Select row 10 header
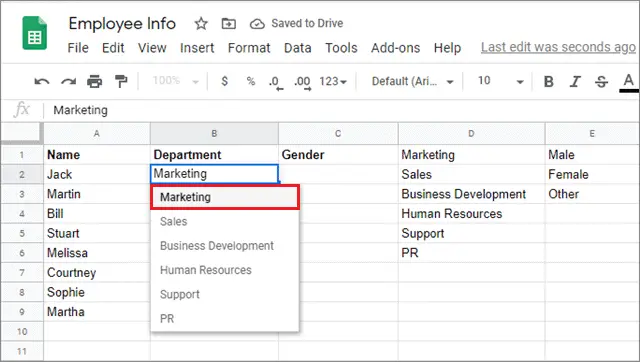 tap(22, 331)
